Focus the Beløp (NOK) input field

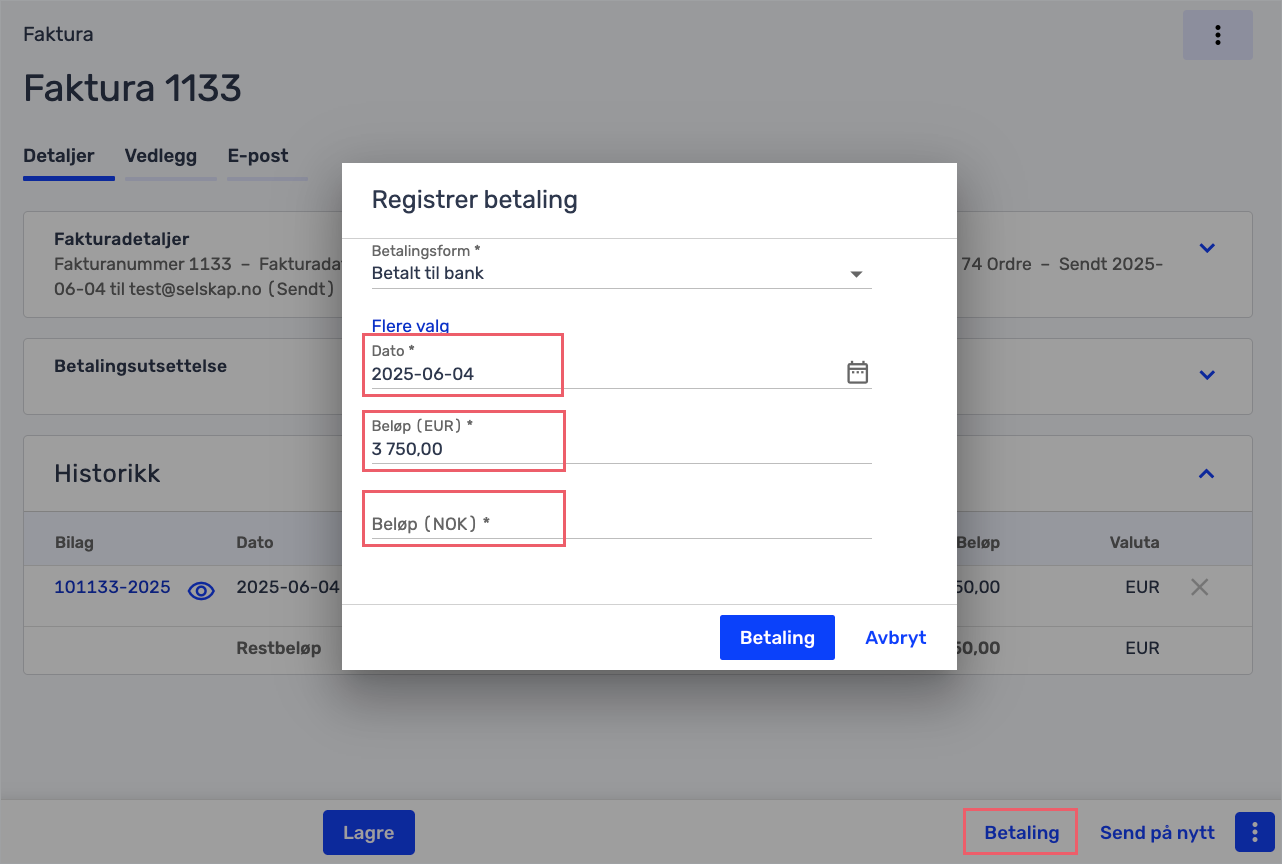click(621, 523)
